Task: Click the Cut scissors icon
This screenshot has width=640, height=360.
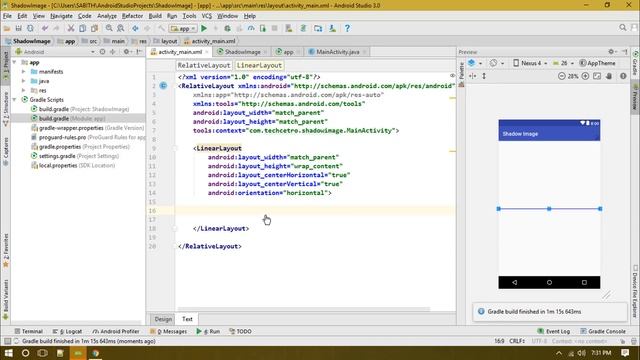Action: 71,29
